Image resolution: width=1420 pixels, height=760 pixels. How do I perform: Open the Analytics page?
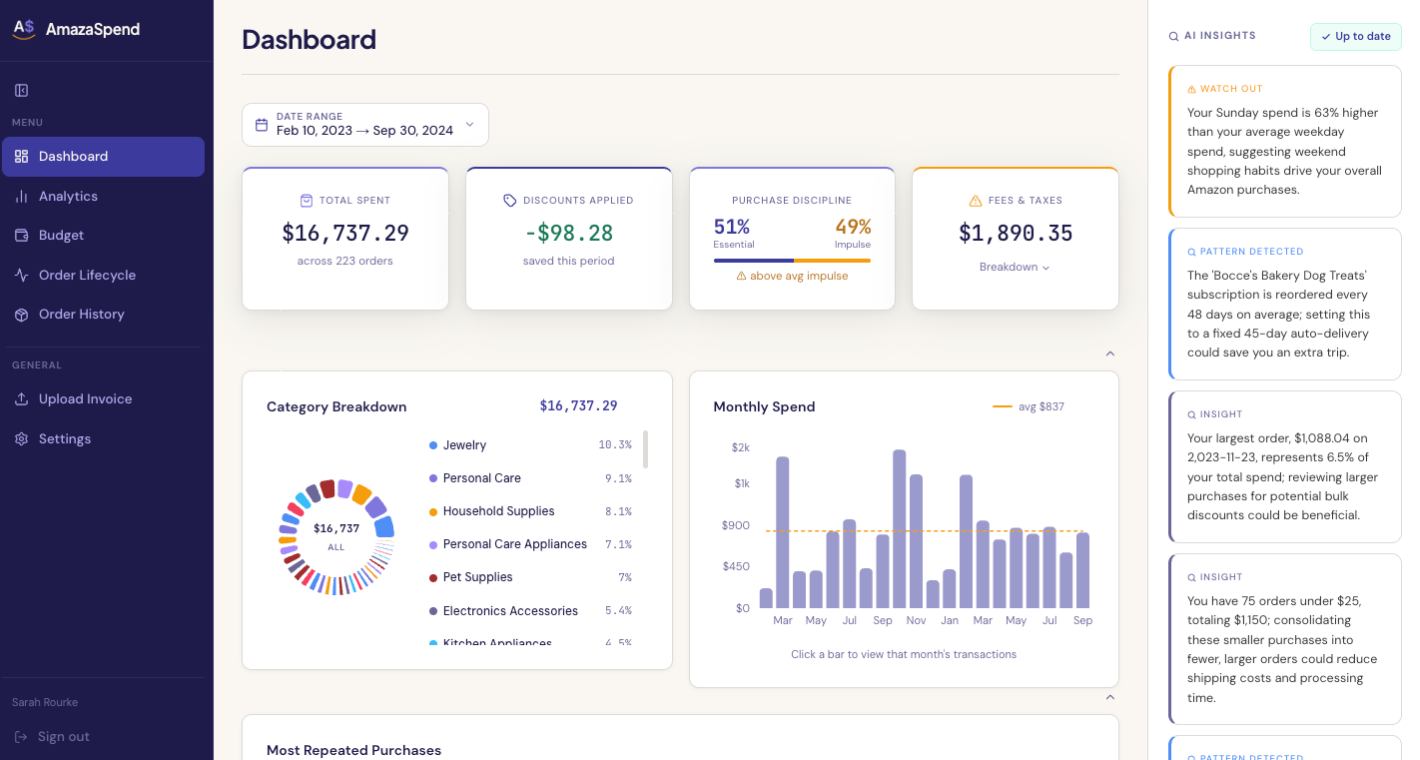pos(103,196)
